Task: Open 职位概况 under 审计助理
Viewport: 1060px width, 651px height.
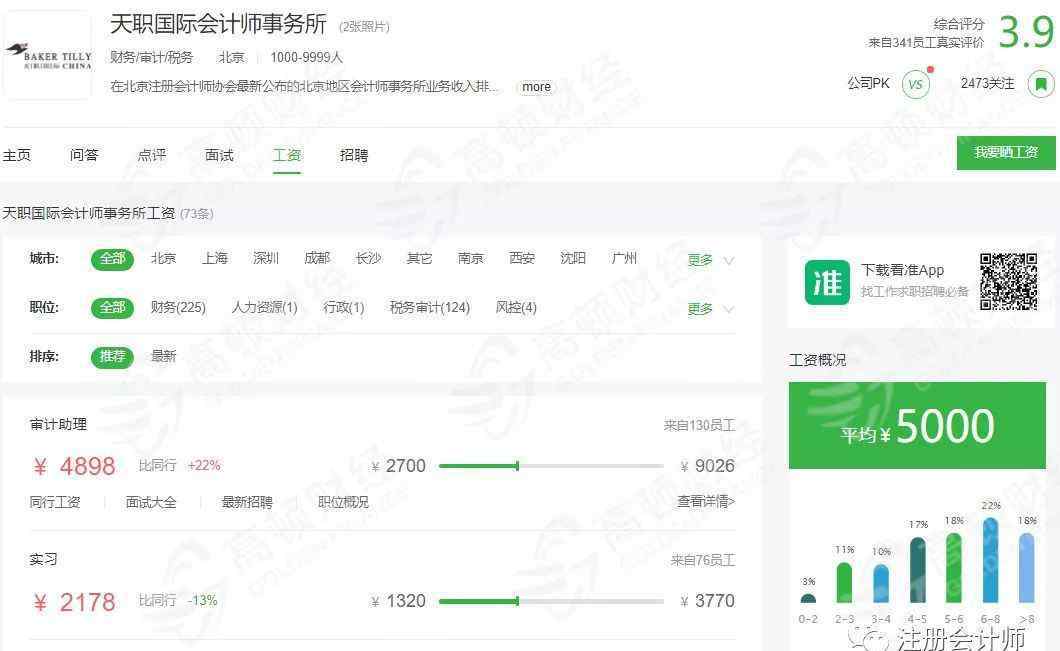Action: click(343, 502)
